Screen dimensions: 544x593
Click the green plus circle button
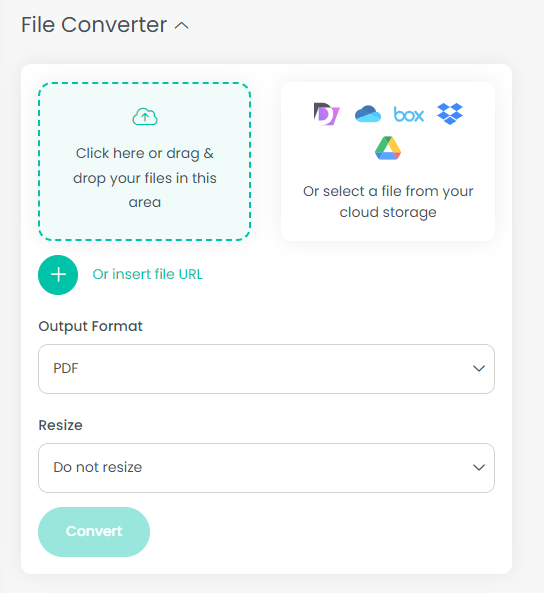point(58,275)
